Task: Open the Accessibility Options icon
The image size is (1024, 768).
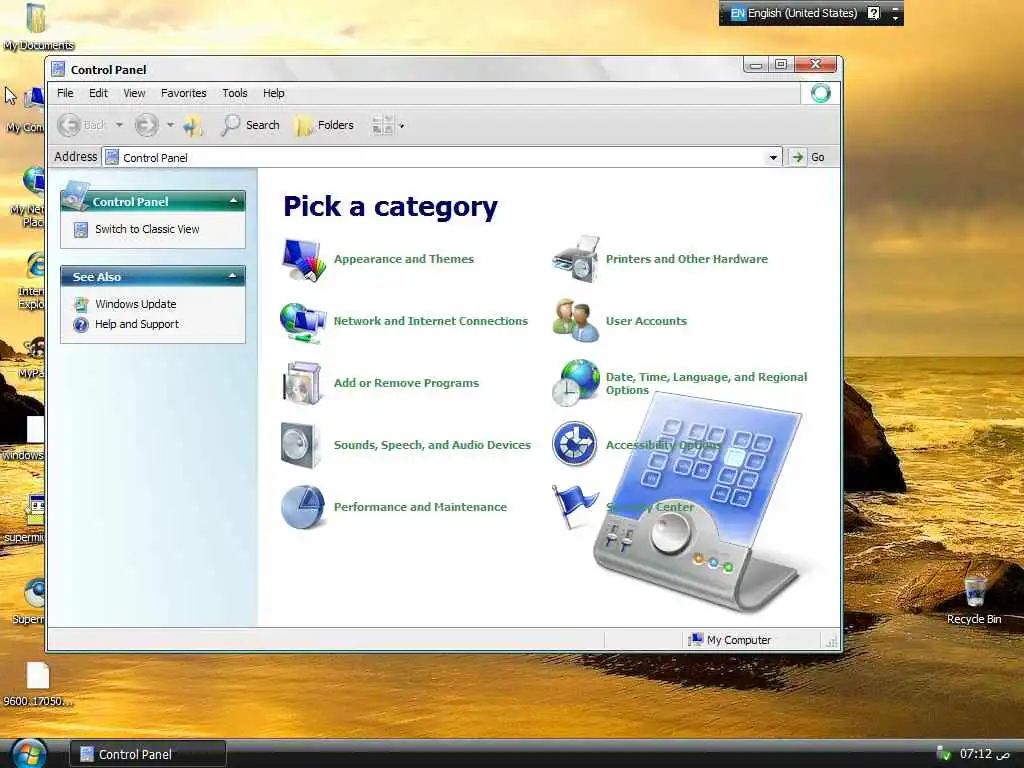Action: pos(574,444)
